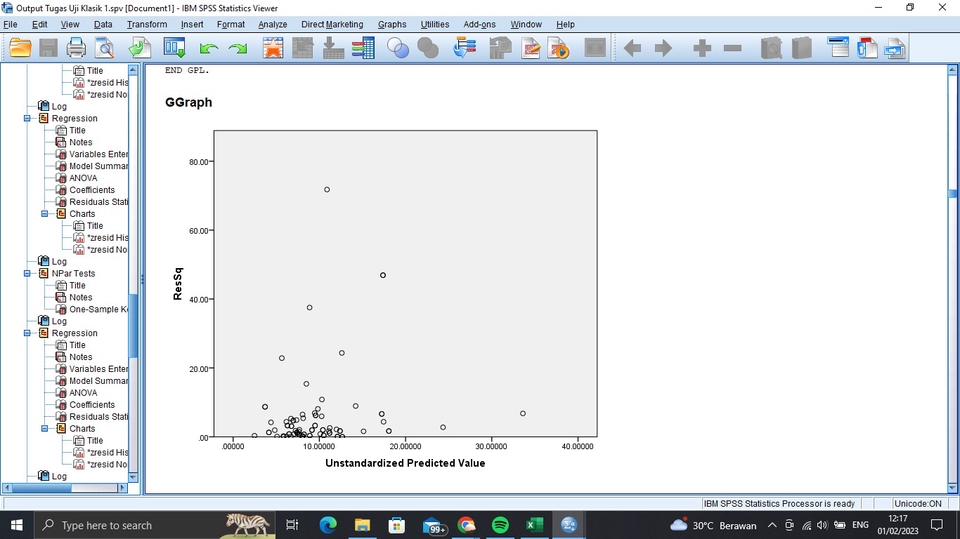Open Spotify from the taskbar
The width and height of the screenshot is (960, 539).
click(500, 525)
